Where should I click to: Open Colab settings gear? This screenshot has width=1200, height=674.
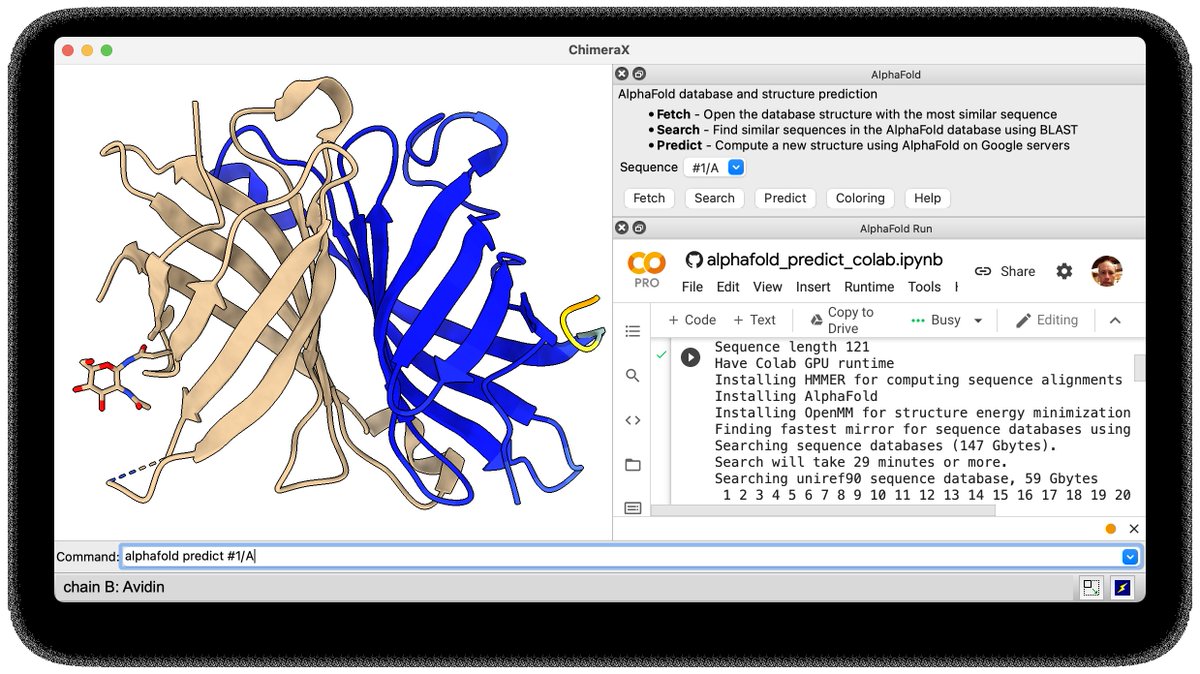pos(1064,271)
